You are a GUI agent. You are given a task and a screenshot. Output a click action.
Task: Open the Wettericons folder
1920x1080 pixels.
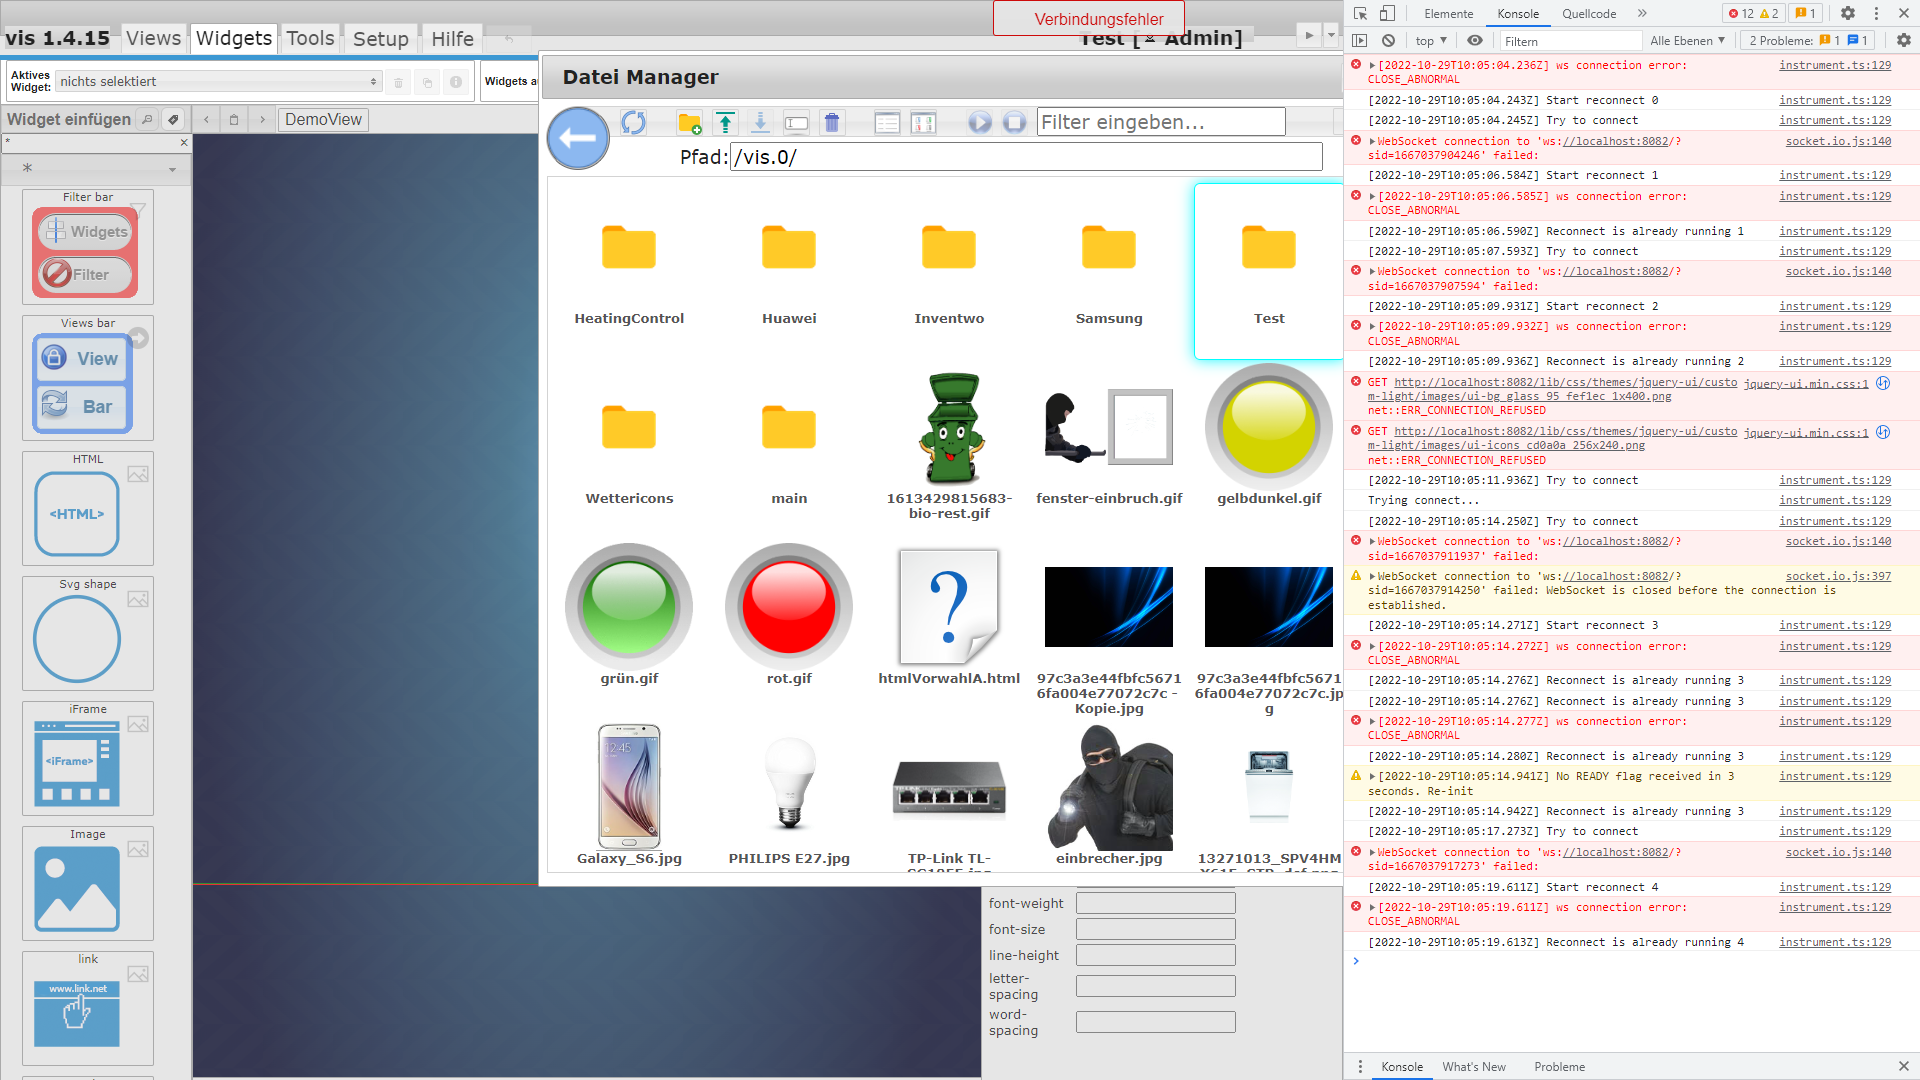(x=629, y=450)
